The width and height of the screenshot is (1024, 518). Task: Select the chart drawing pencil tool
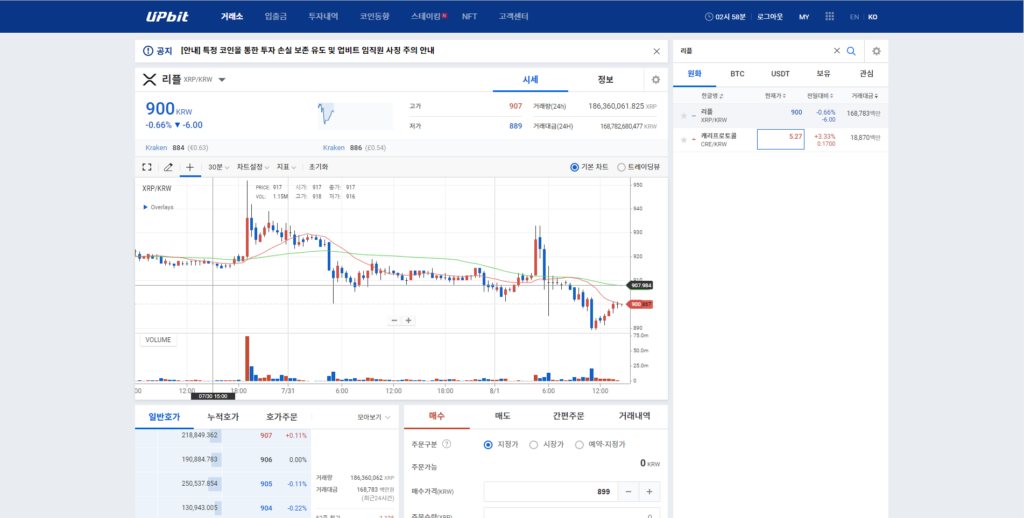(168, 167)
